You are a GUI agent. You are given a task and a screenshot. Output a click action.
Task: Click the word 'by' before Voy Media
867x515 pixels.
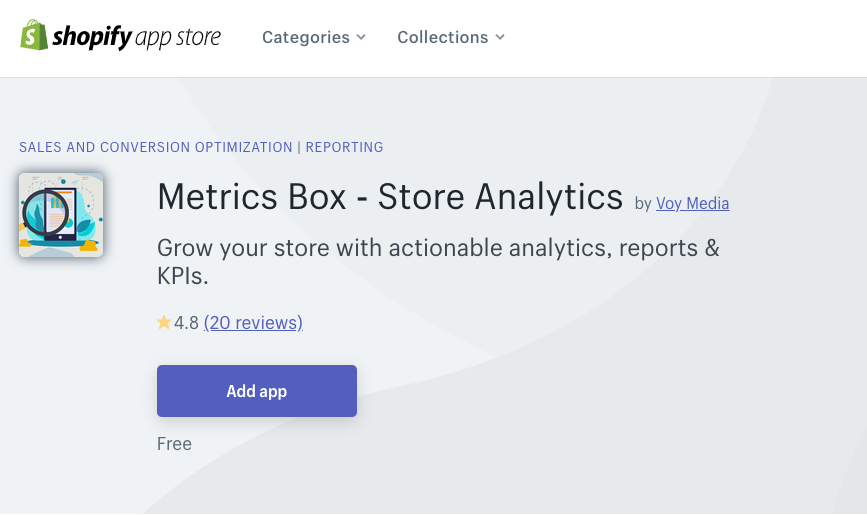[643, 204]
